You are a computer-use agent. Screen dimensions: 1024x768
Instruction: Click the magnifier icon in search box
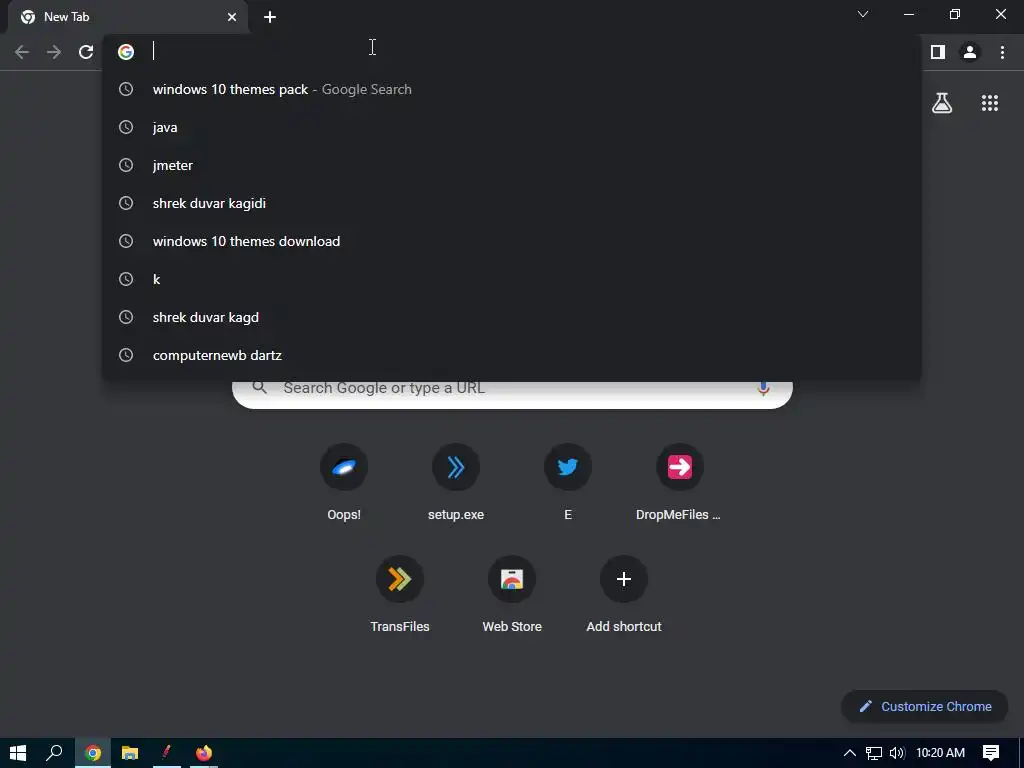(259, 388)
